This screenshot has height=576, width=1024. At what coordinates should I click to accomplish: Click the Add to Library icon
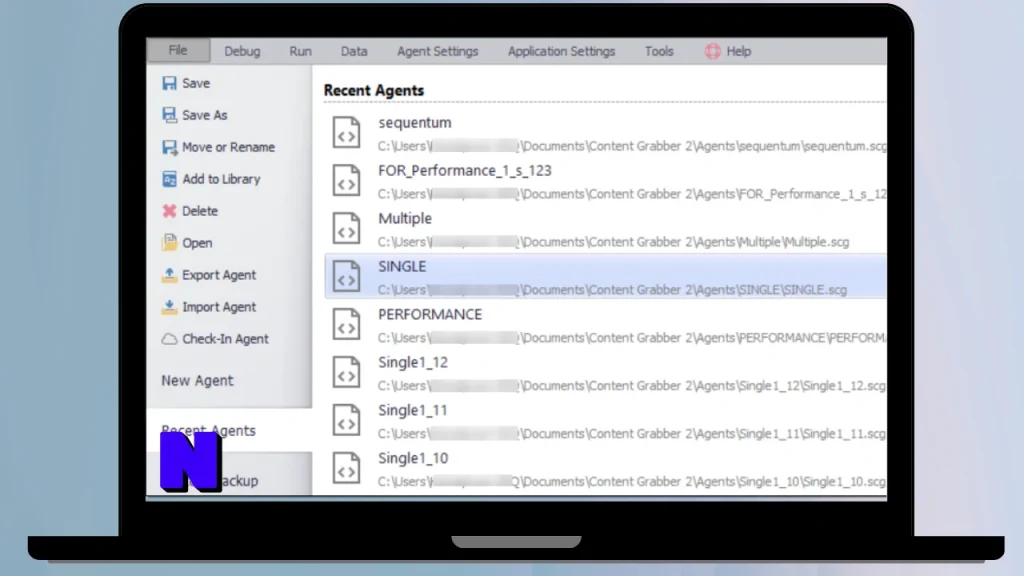169,179
